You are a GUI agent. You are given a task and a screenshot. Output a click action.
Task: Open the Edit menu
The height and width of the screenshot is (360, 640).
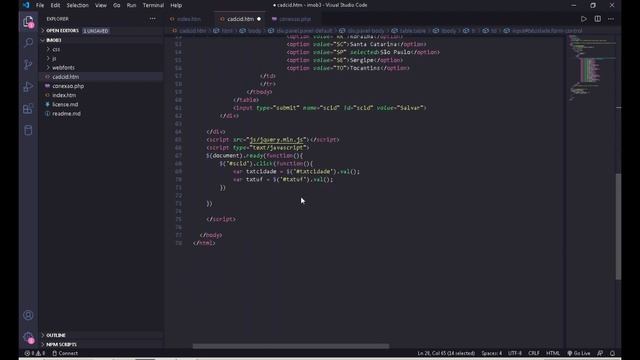(55, 5)
